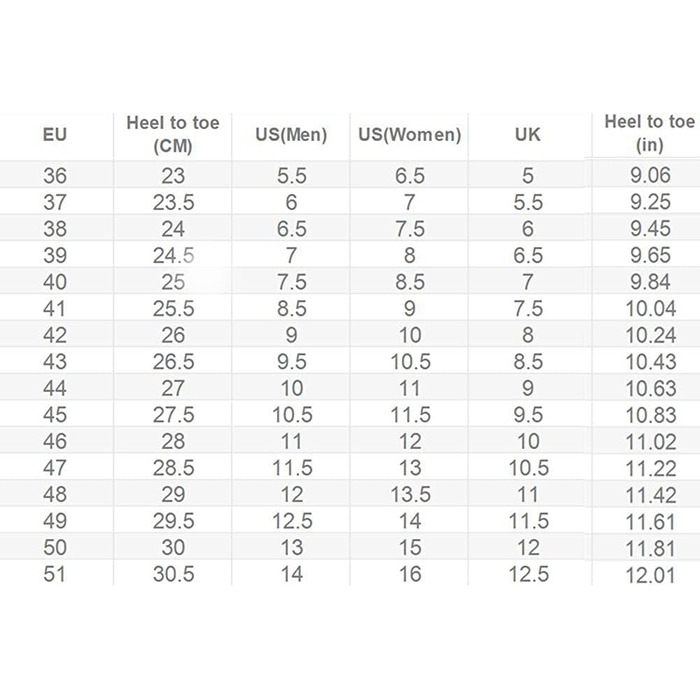The image size is (700, 700).
Task: Click the EU size 44 cell
Action: 56,389
